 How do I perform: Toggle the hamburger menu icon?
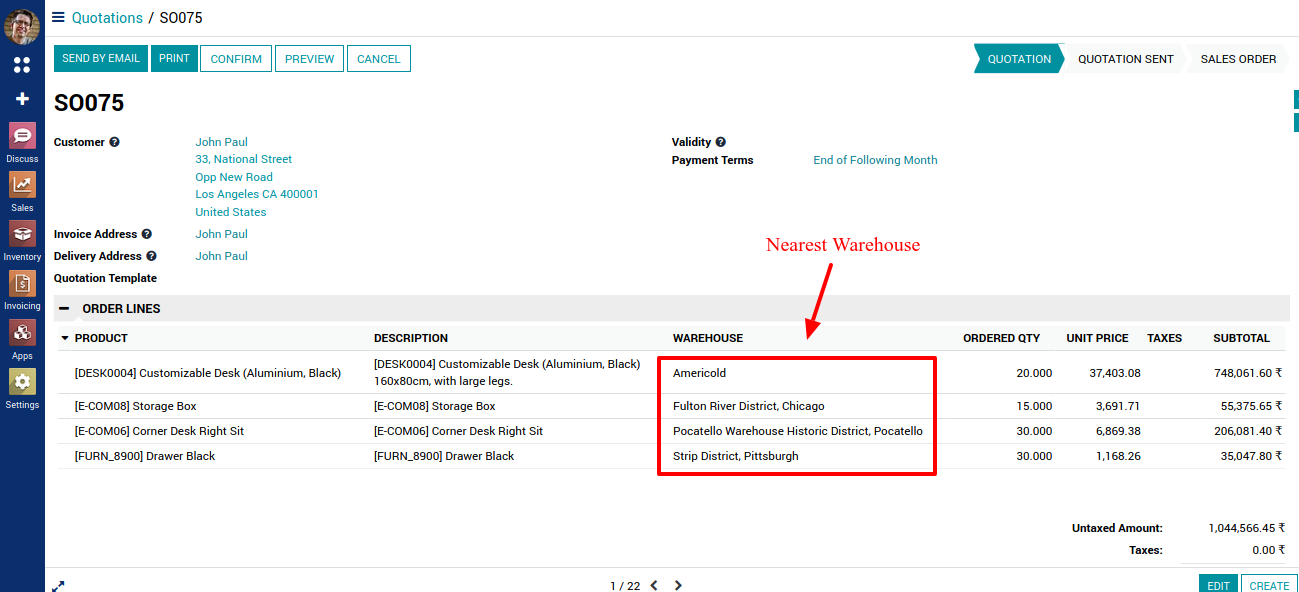(59, 17)
